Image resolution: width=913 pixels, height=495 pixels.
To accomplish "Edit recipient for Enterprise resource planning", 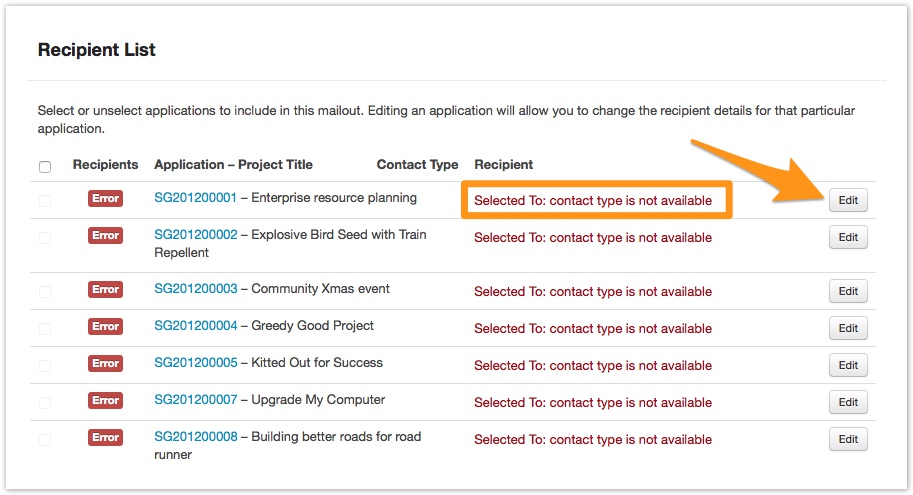I will point(848,200).
